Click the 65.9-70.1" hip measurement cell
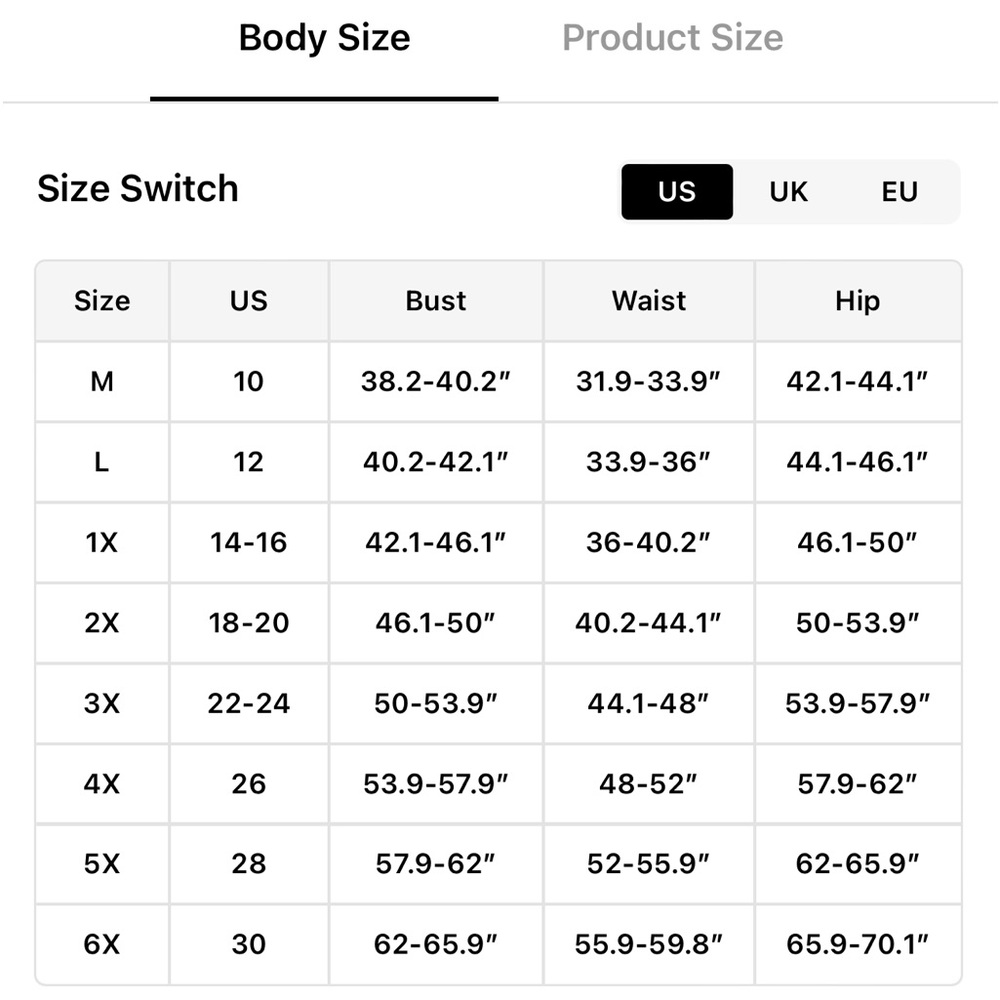 (x=858, y=944)
